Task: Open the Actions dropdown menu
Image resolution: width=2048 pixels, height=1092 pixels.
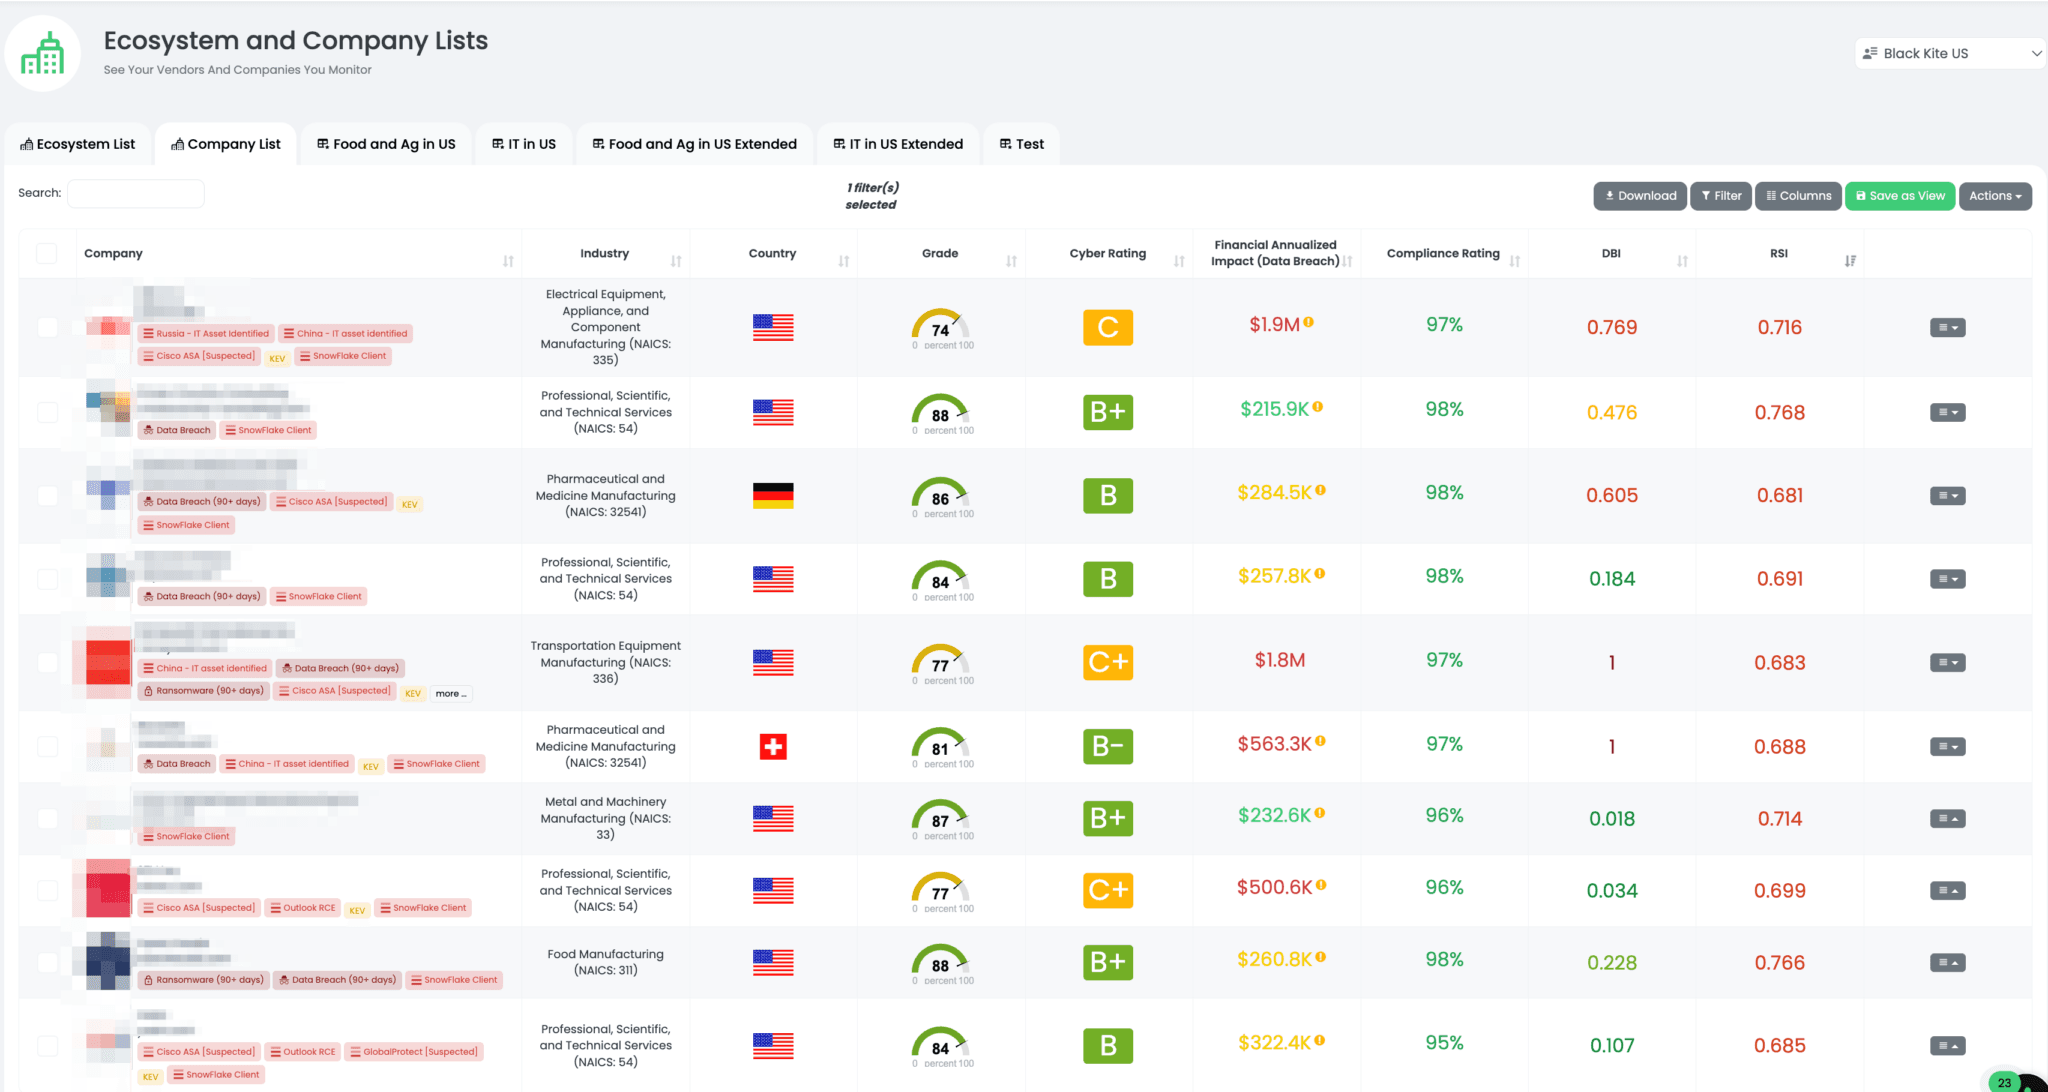Action: (x=1994, y=196)
